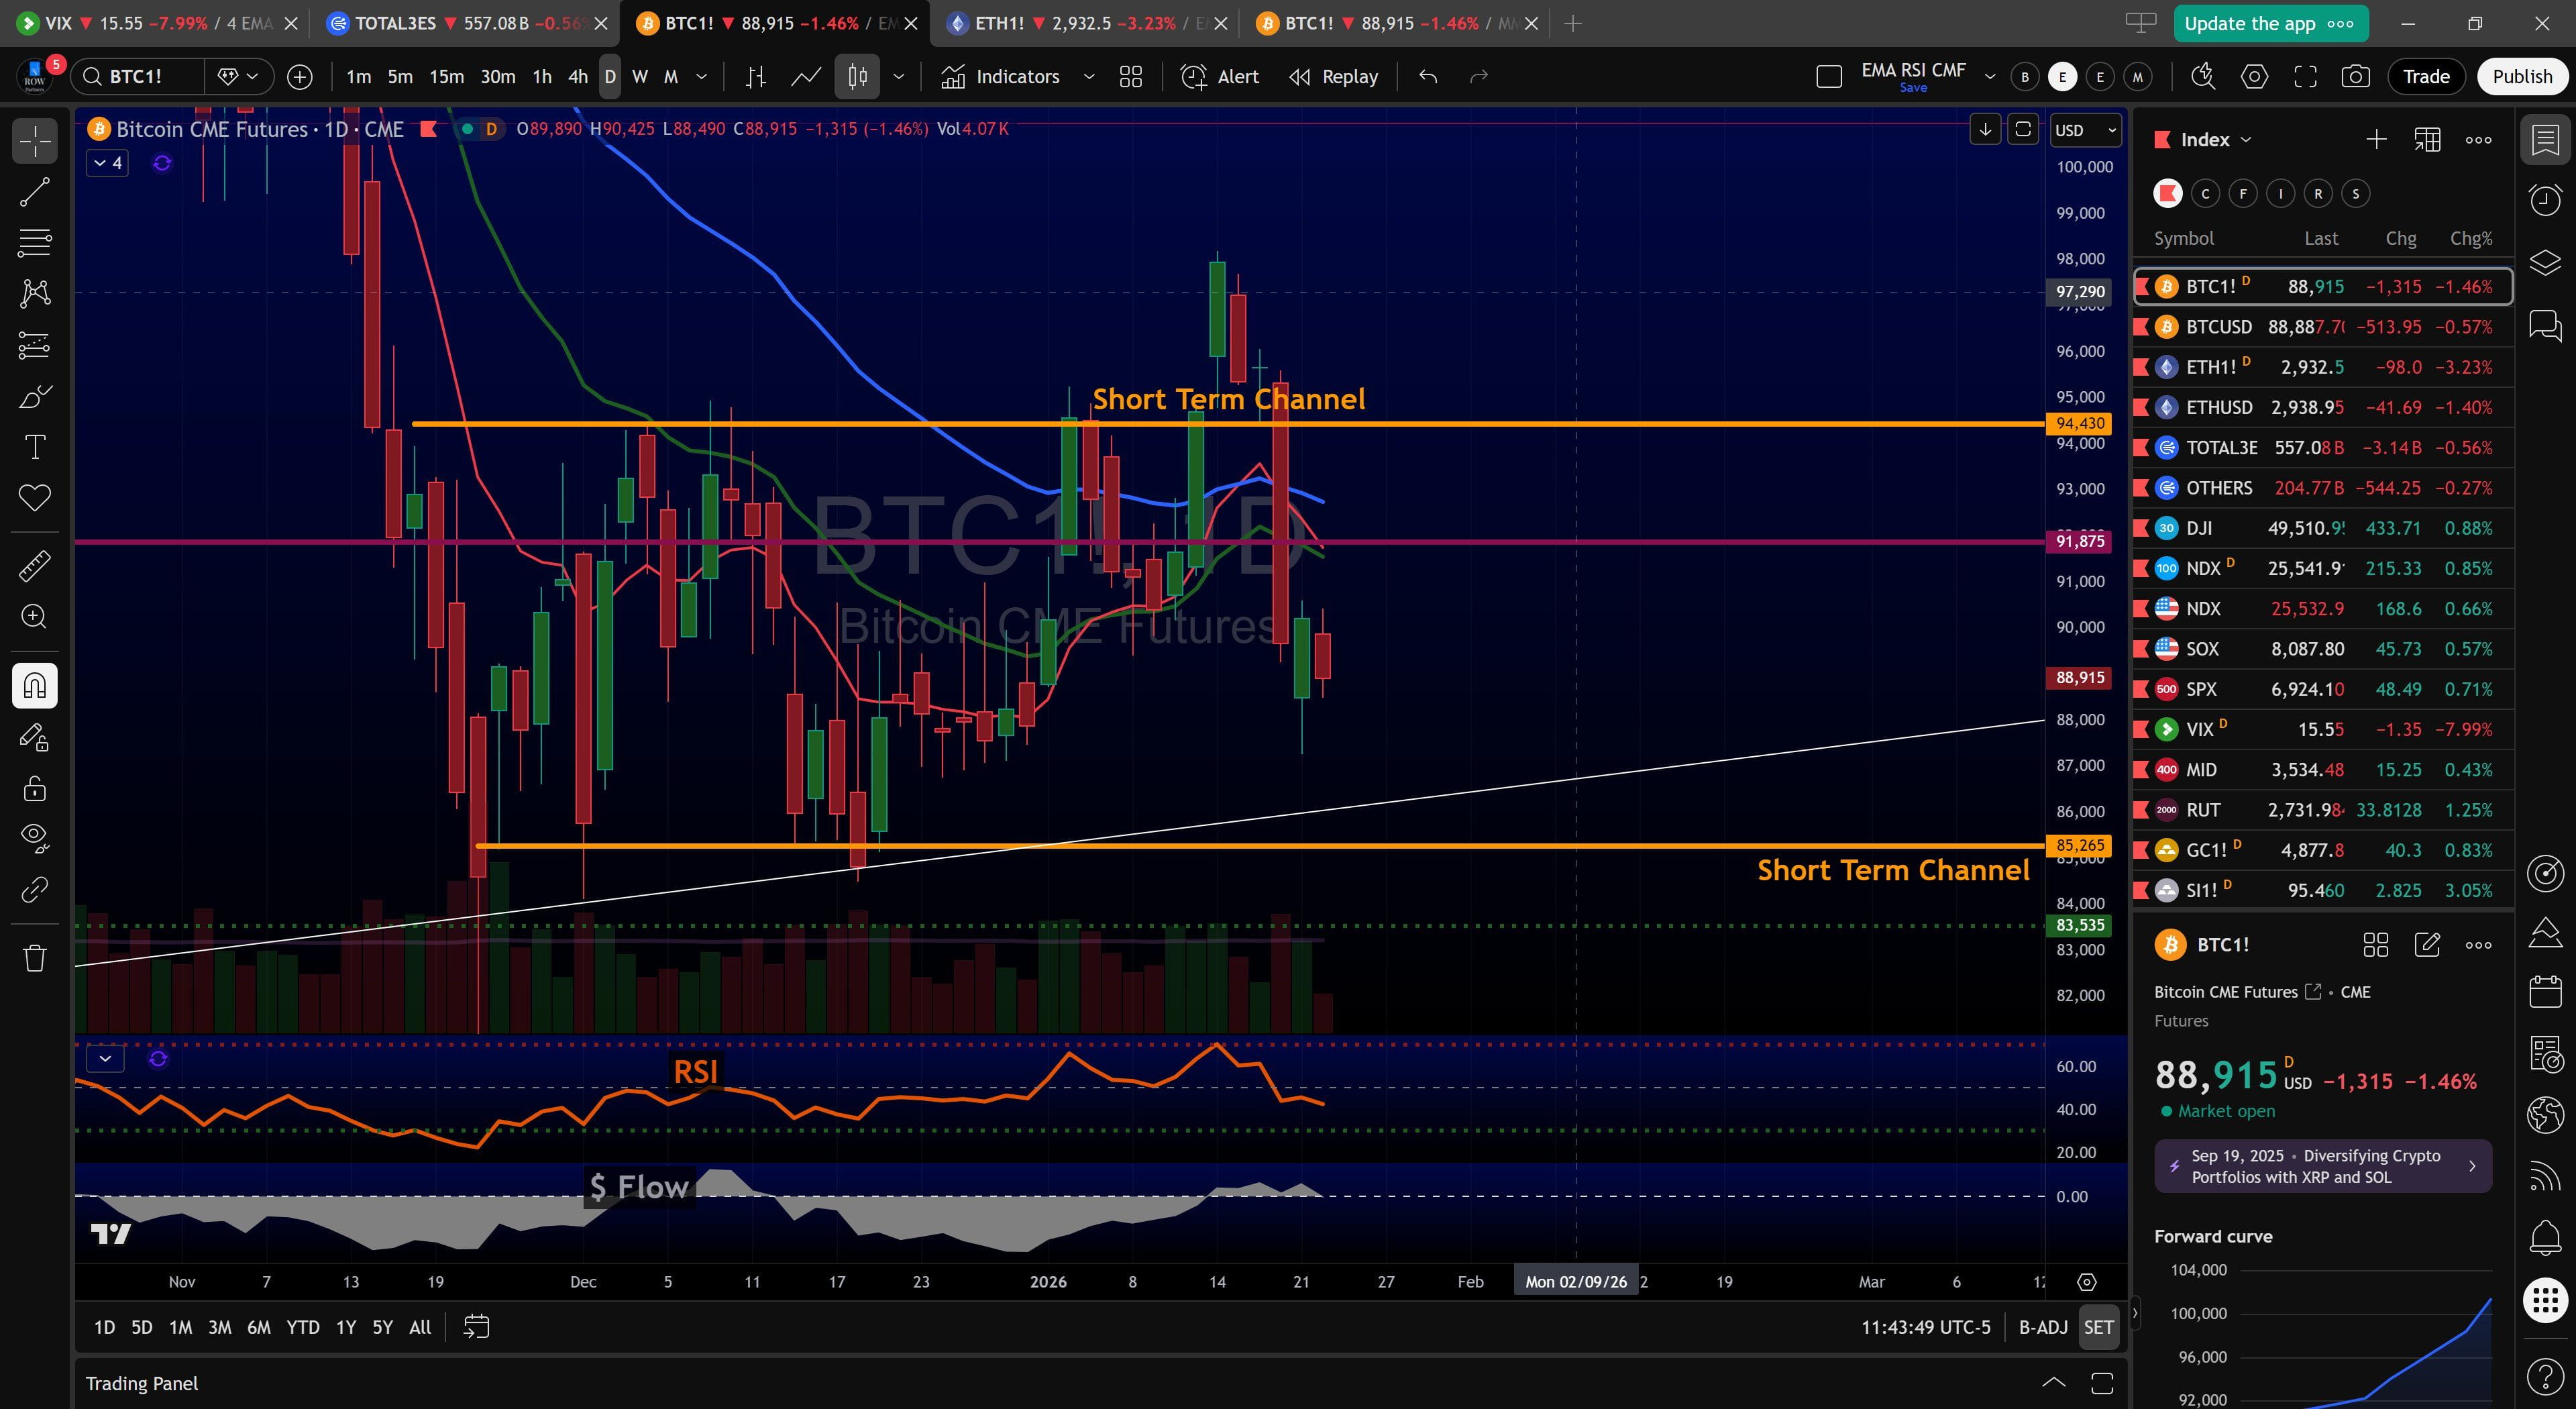Take a chart snapshot with camera icon
Viewport: 2576px width, 1409px height.
click(2355, 77)
